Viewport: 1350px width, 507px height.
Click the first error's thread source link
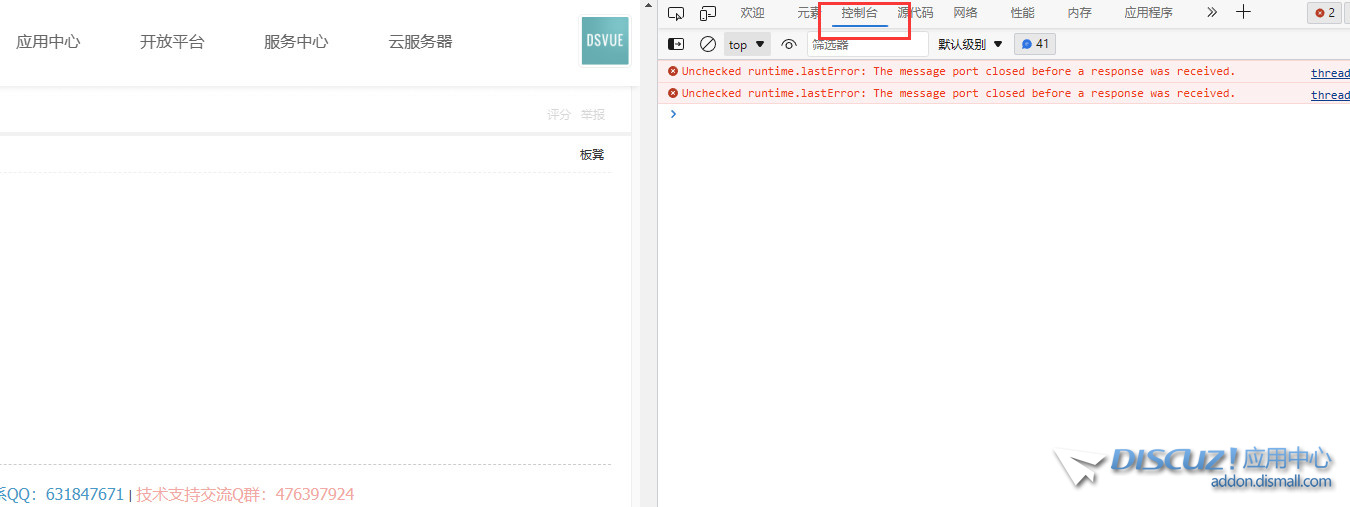(1330, 73)
